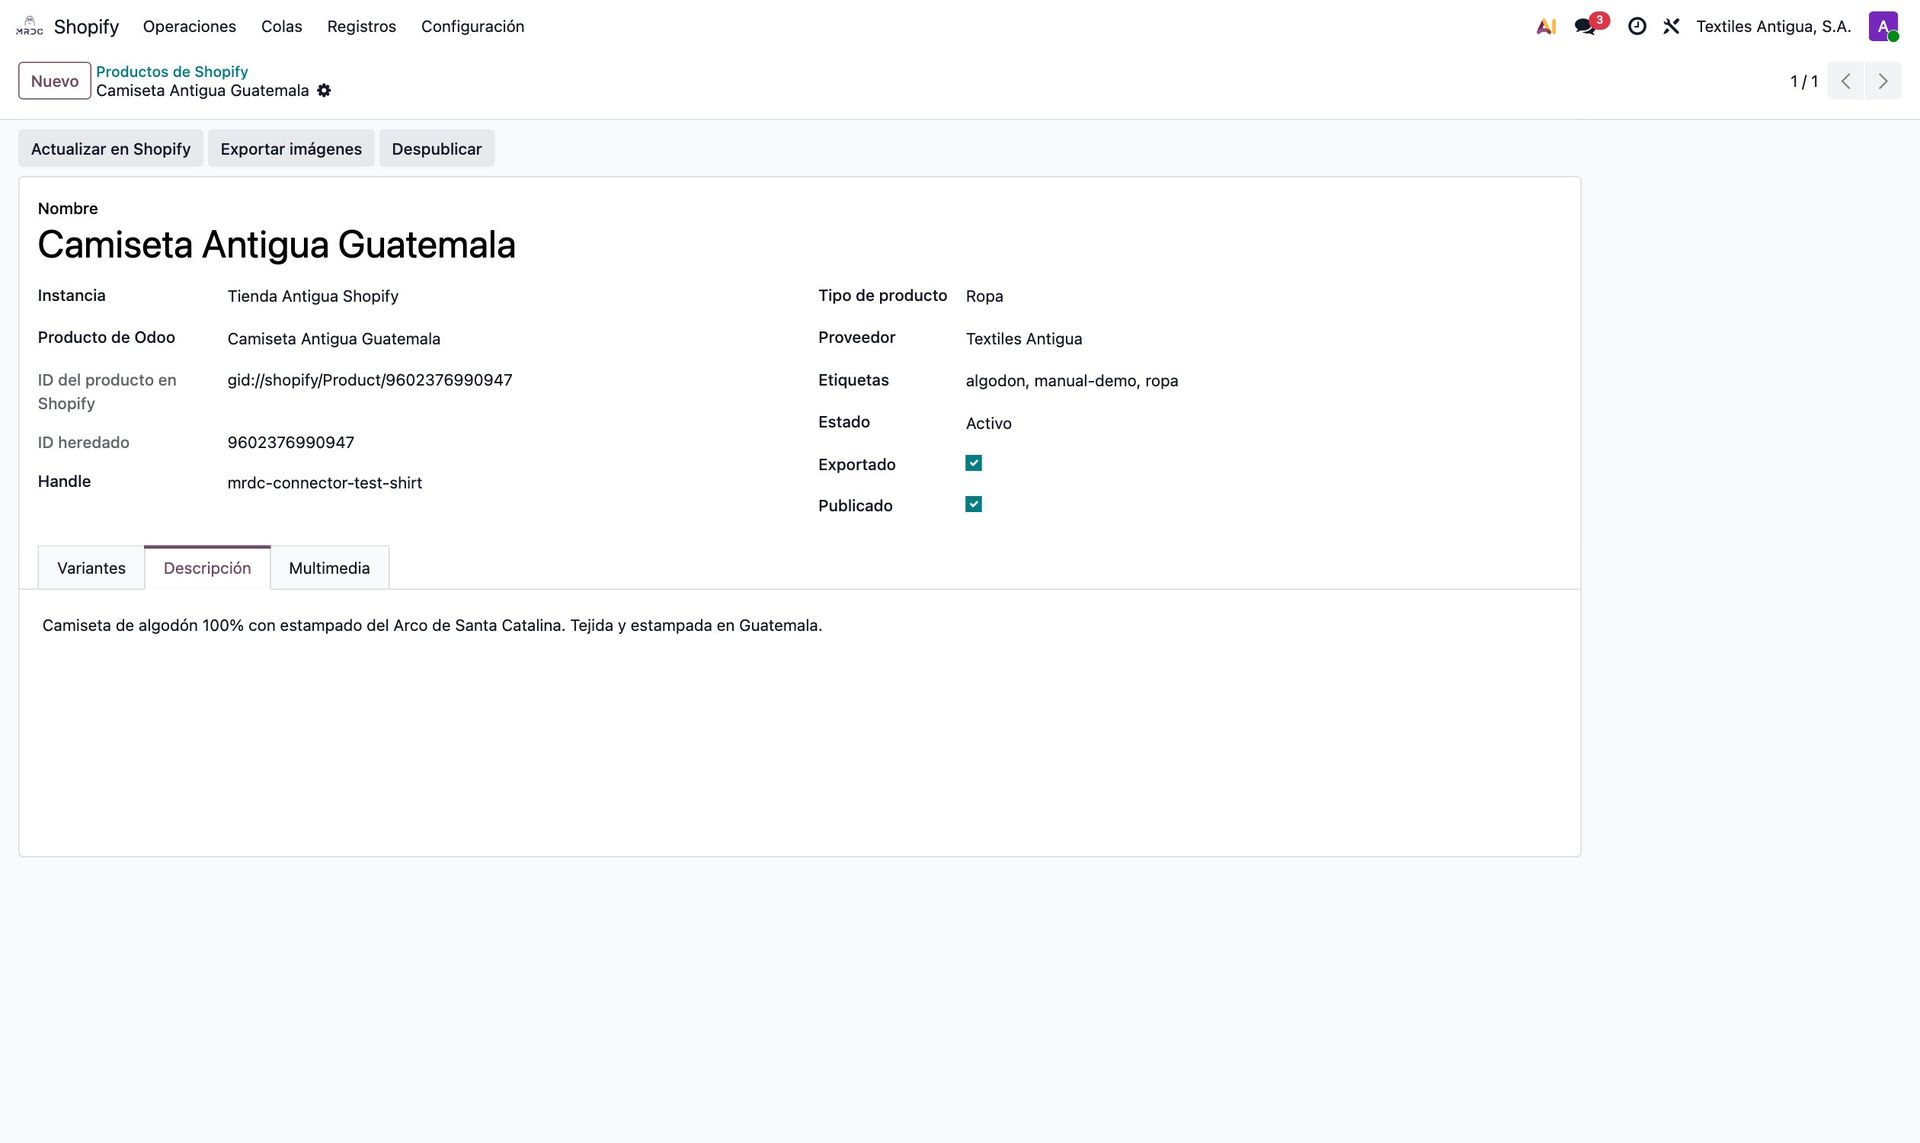Open the AI assistant icon
This screenshot has height=1143, width=1920.
(x=1546, y=27)
